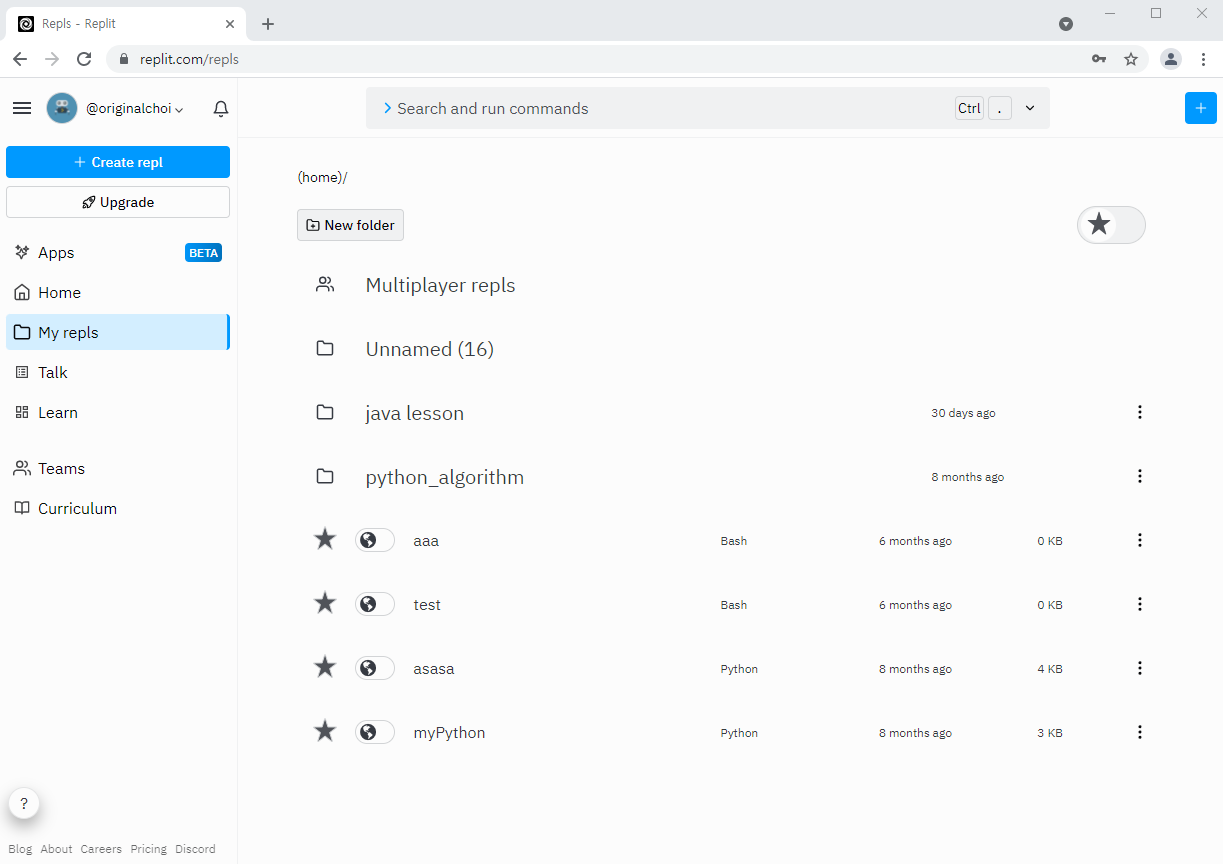Go to Home in the sidebar
Viewport: 1223px width, 864px height.
pyautogui.click(x=118, y=292)
